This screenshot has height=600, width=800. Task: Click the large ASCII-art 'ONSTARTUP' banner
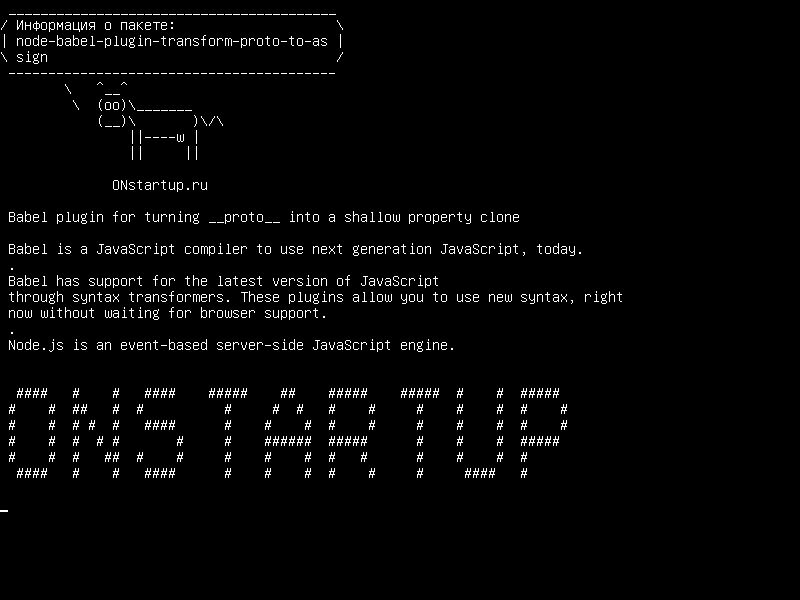click(288, 433)
